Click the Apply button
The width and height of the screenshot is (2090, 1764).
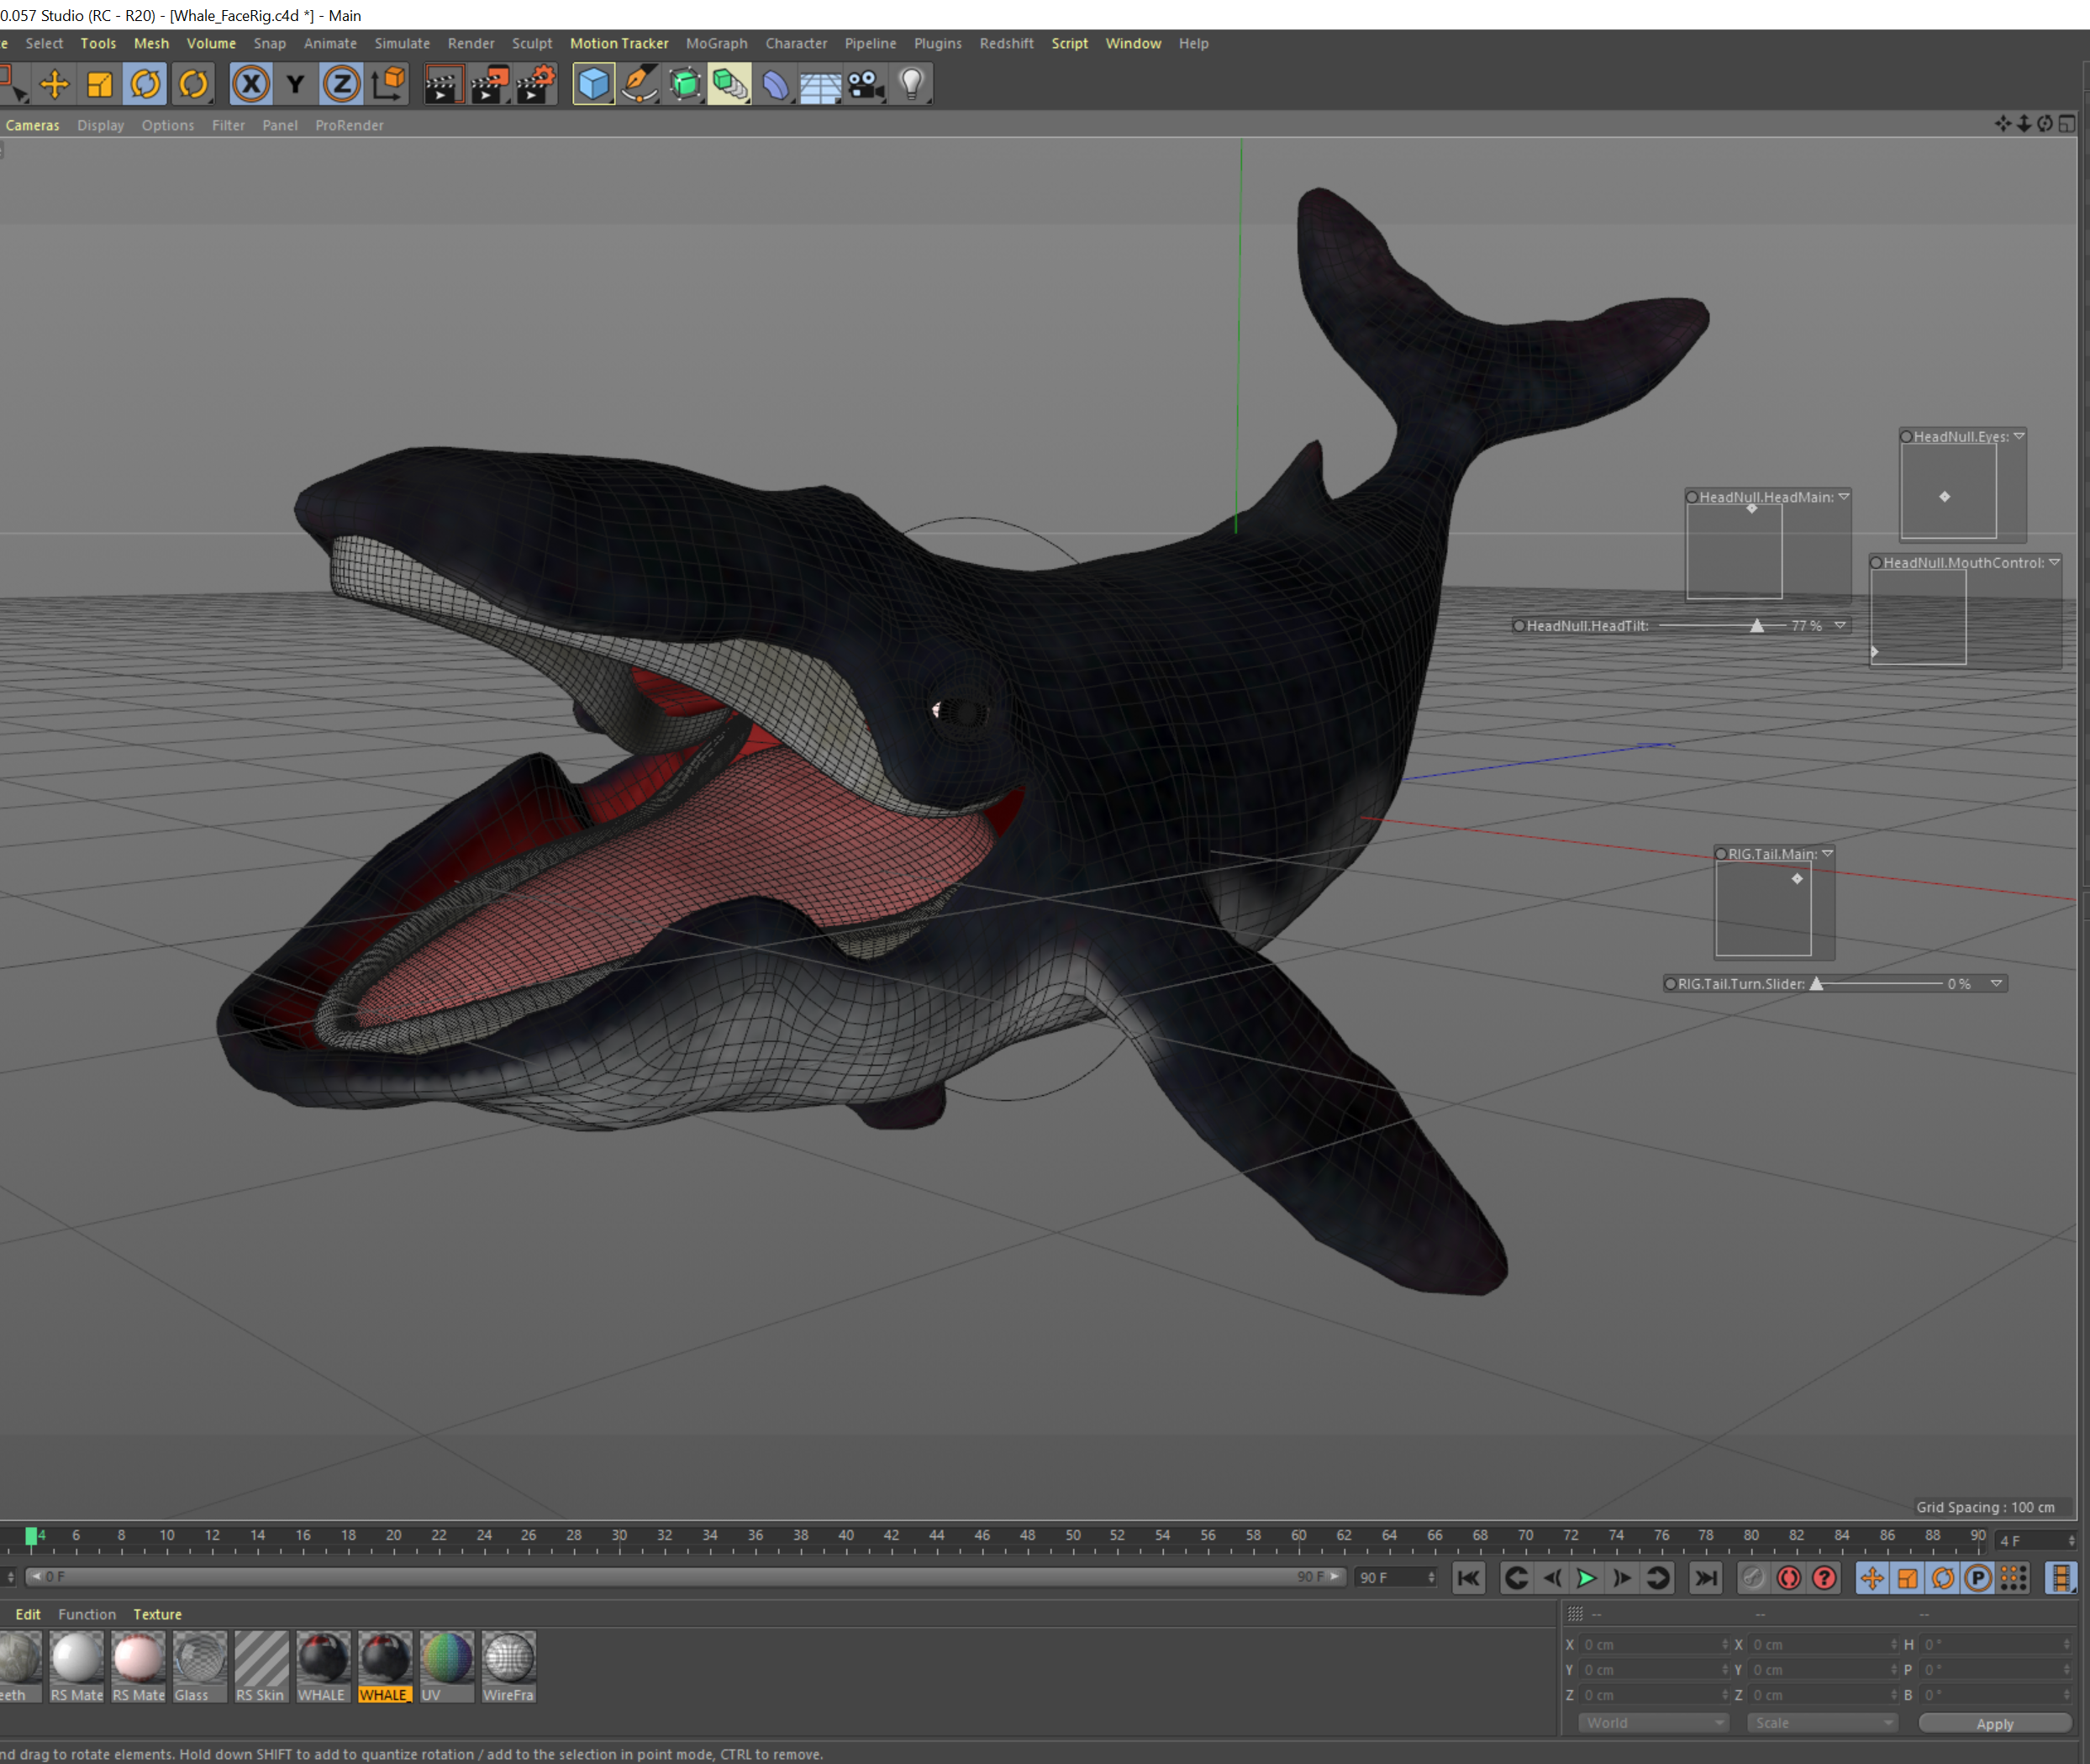coord(1994,1723)
